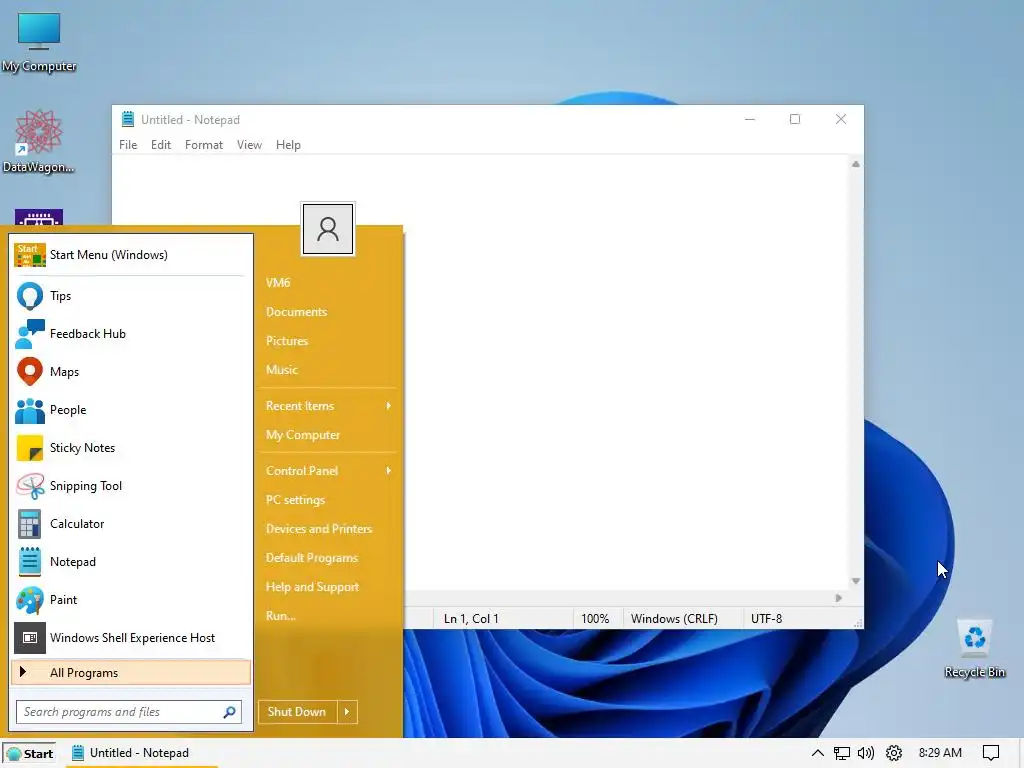This screenshot has height=768, width=1024.
Task: Open Feedback Hub from start menu
Action: 131,334
